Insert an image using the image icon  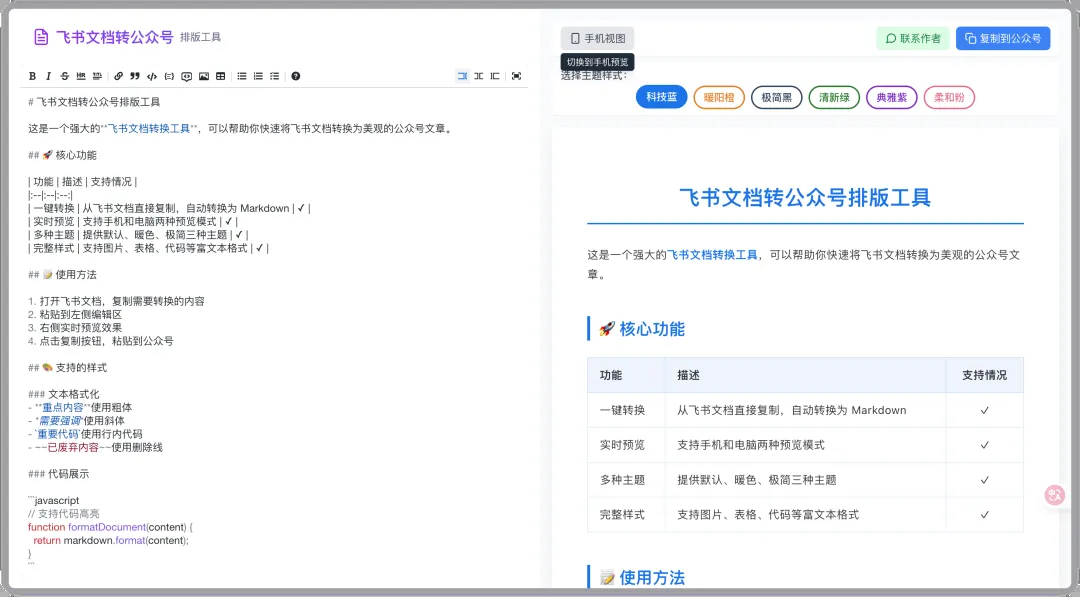203,76
